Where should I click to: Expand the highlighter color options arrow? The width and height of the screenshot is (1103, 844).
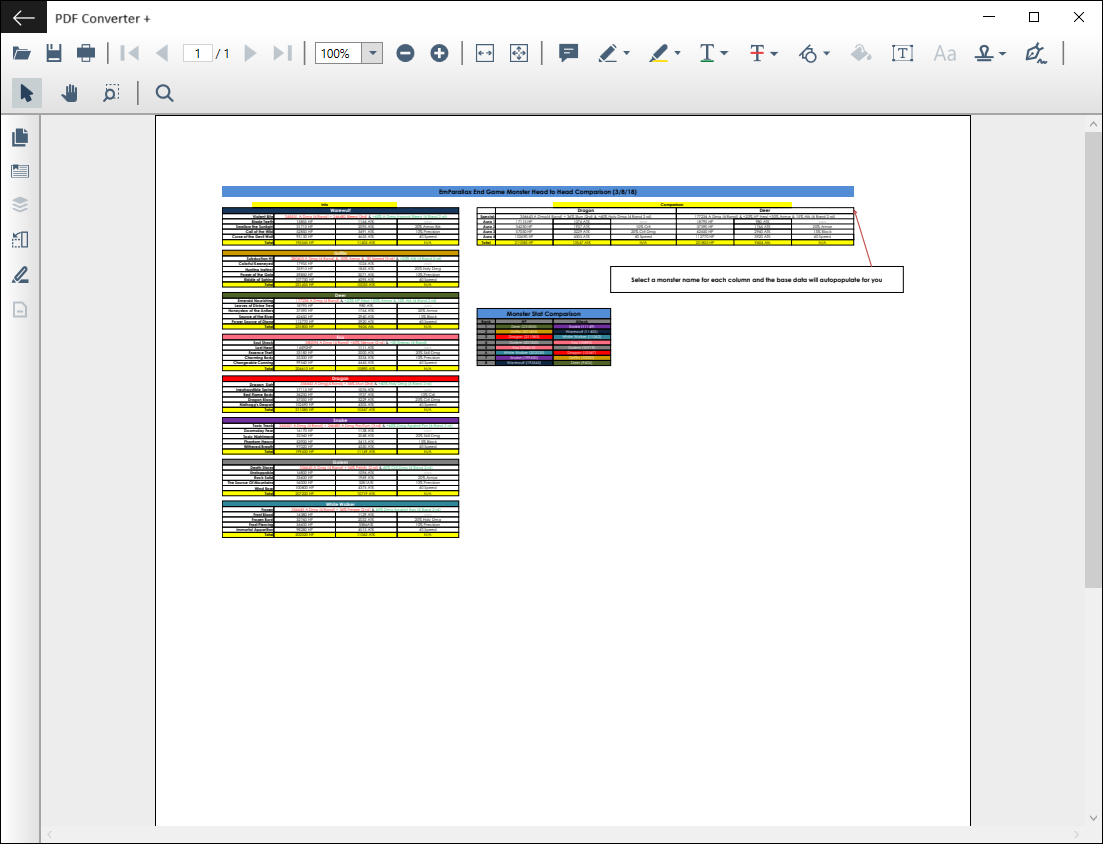tap(677, 53)
